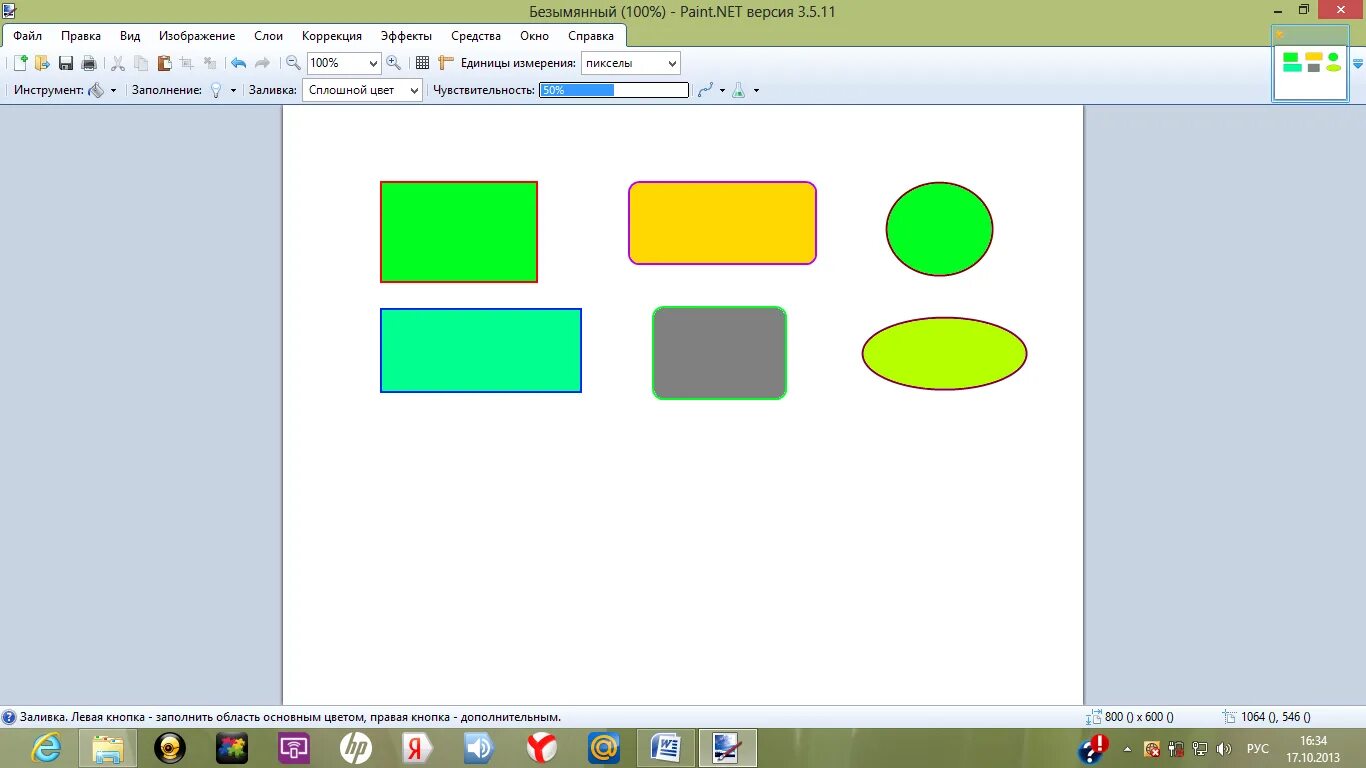
Task: Show hidden tray icons with the arrow
Action: [1128, 749]
